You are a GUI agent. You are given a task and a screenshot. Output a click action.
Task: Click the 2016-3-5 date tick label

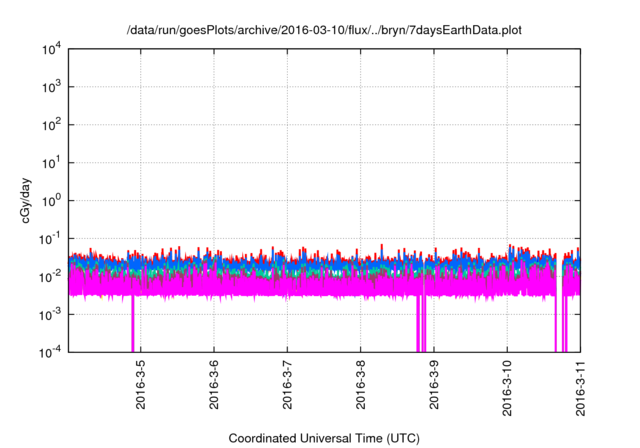coord(140,385)
